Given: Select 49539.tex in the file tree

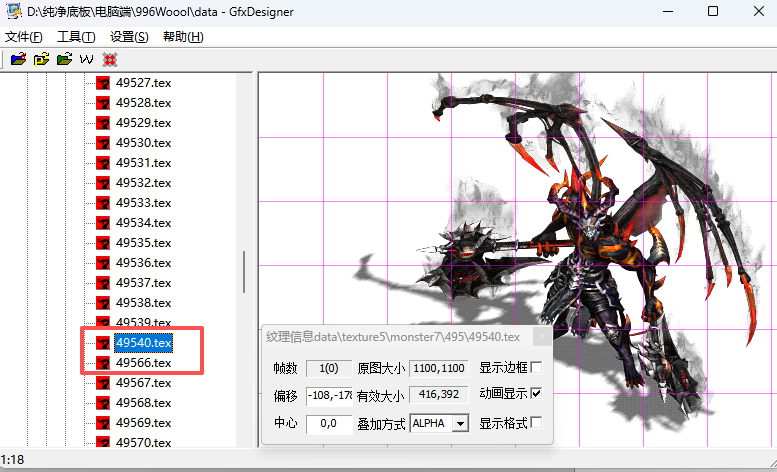Looking at the screenshot, I should (x=143, y=322).
